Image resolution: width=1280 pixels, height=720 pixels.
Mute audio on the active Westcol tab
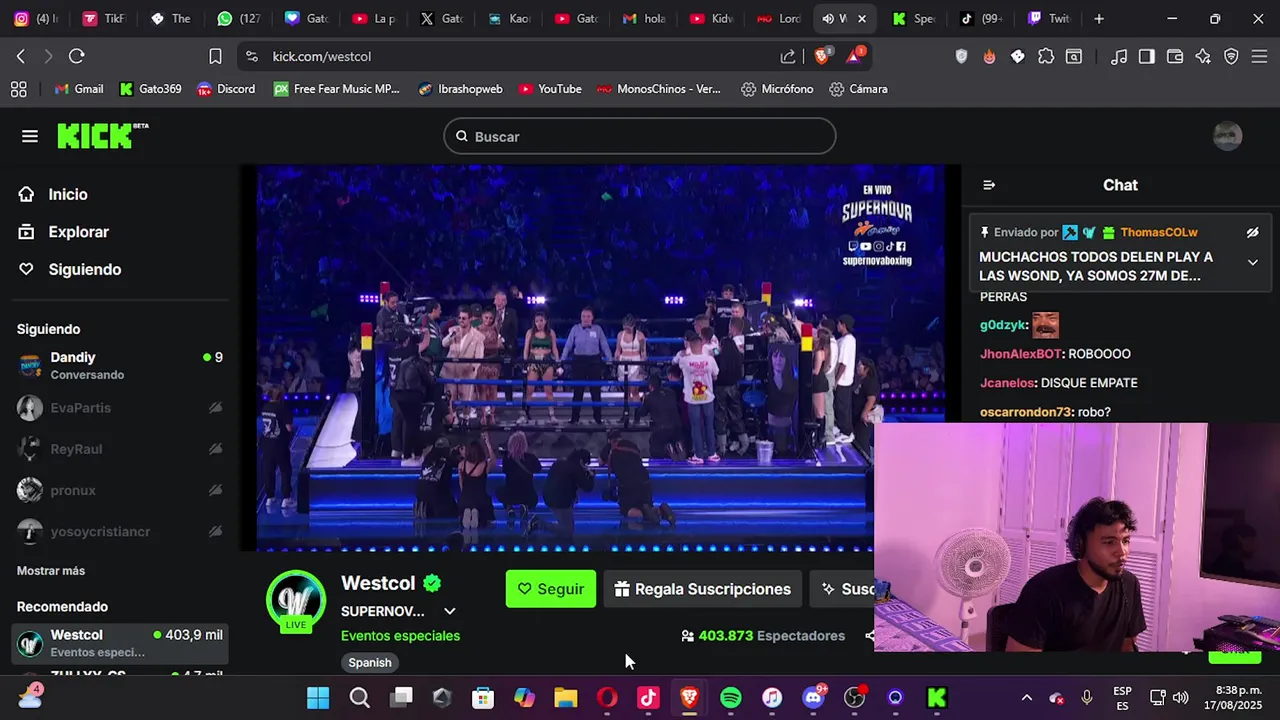pos(828,19)
